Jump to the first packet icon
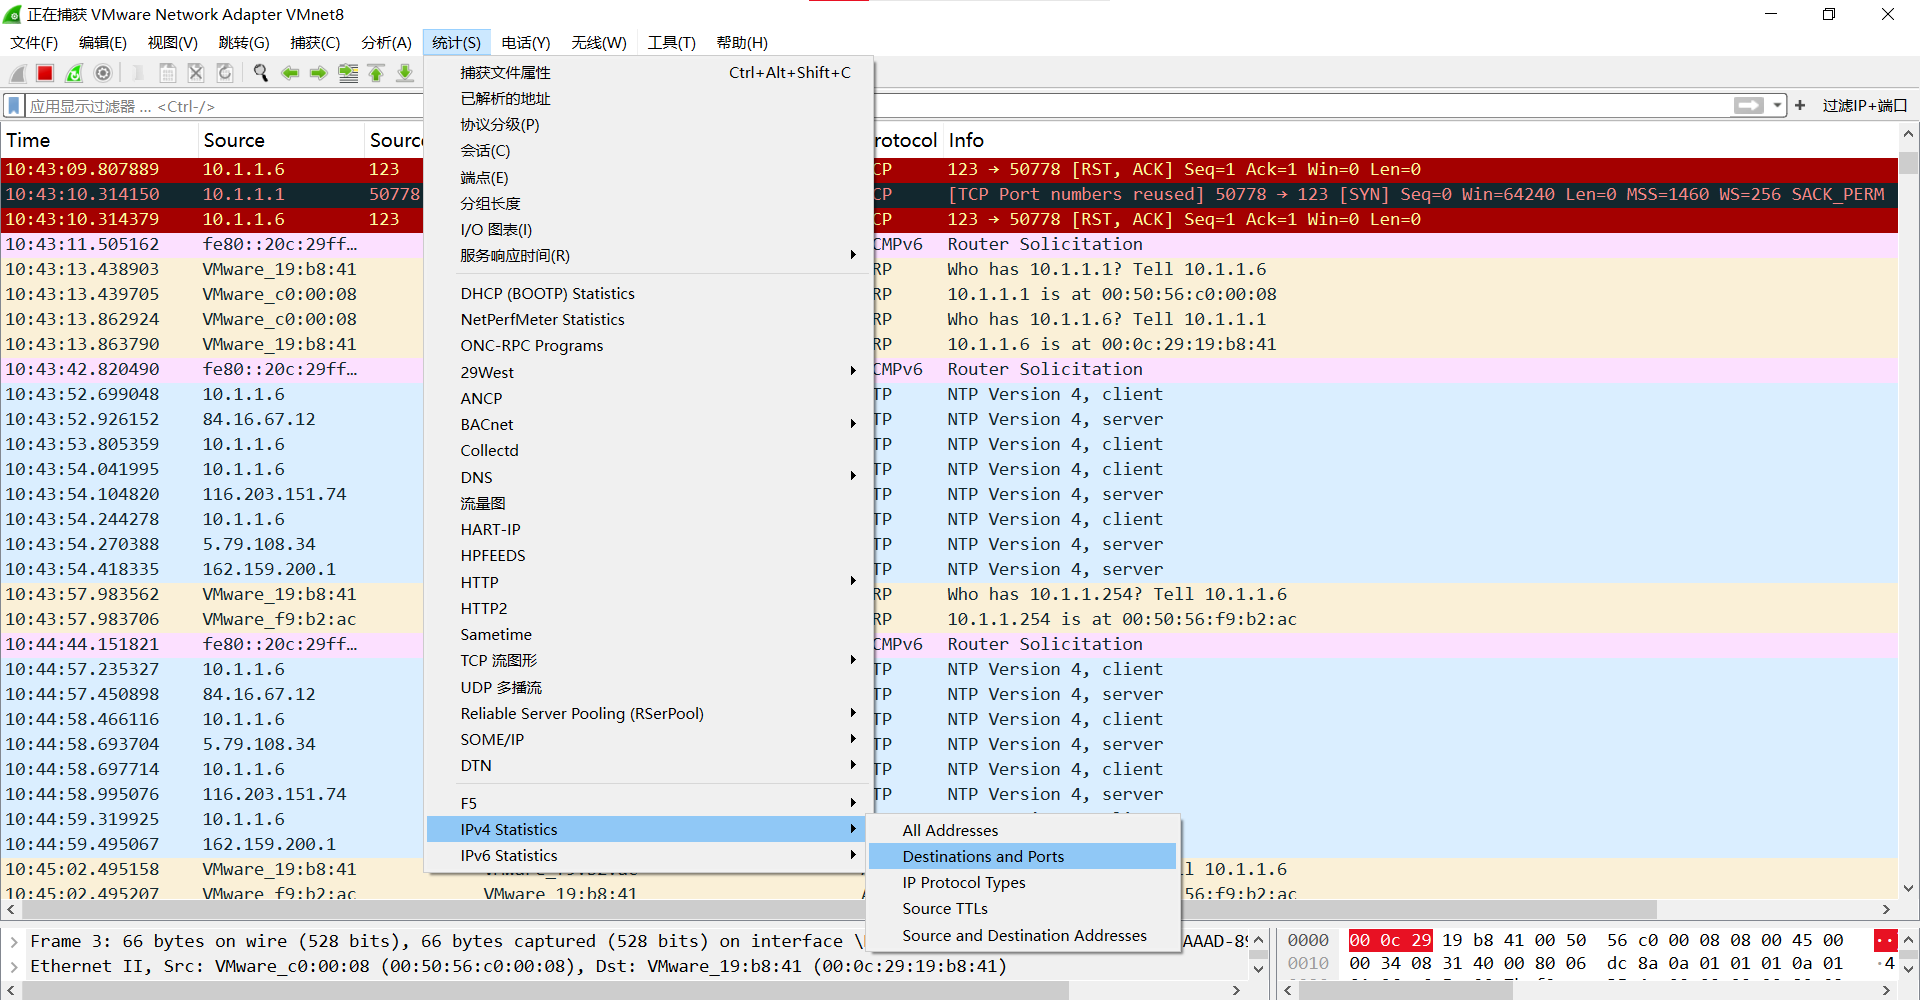 click(376, 73)
